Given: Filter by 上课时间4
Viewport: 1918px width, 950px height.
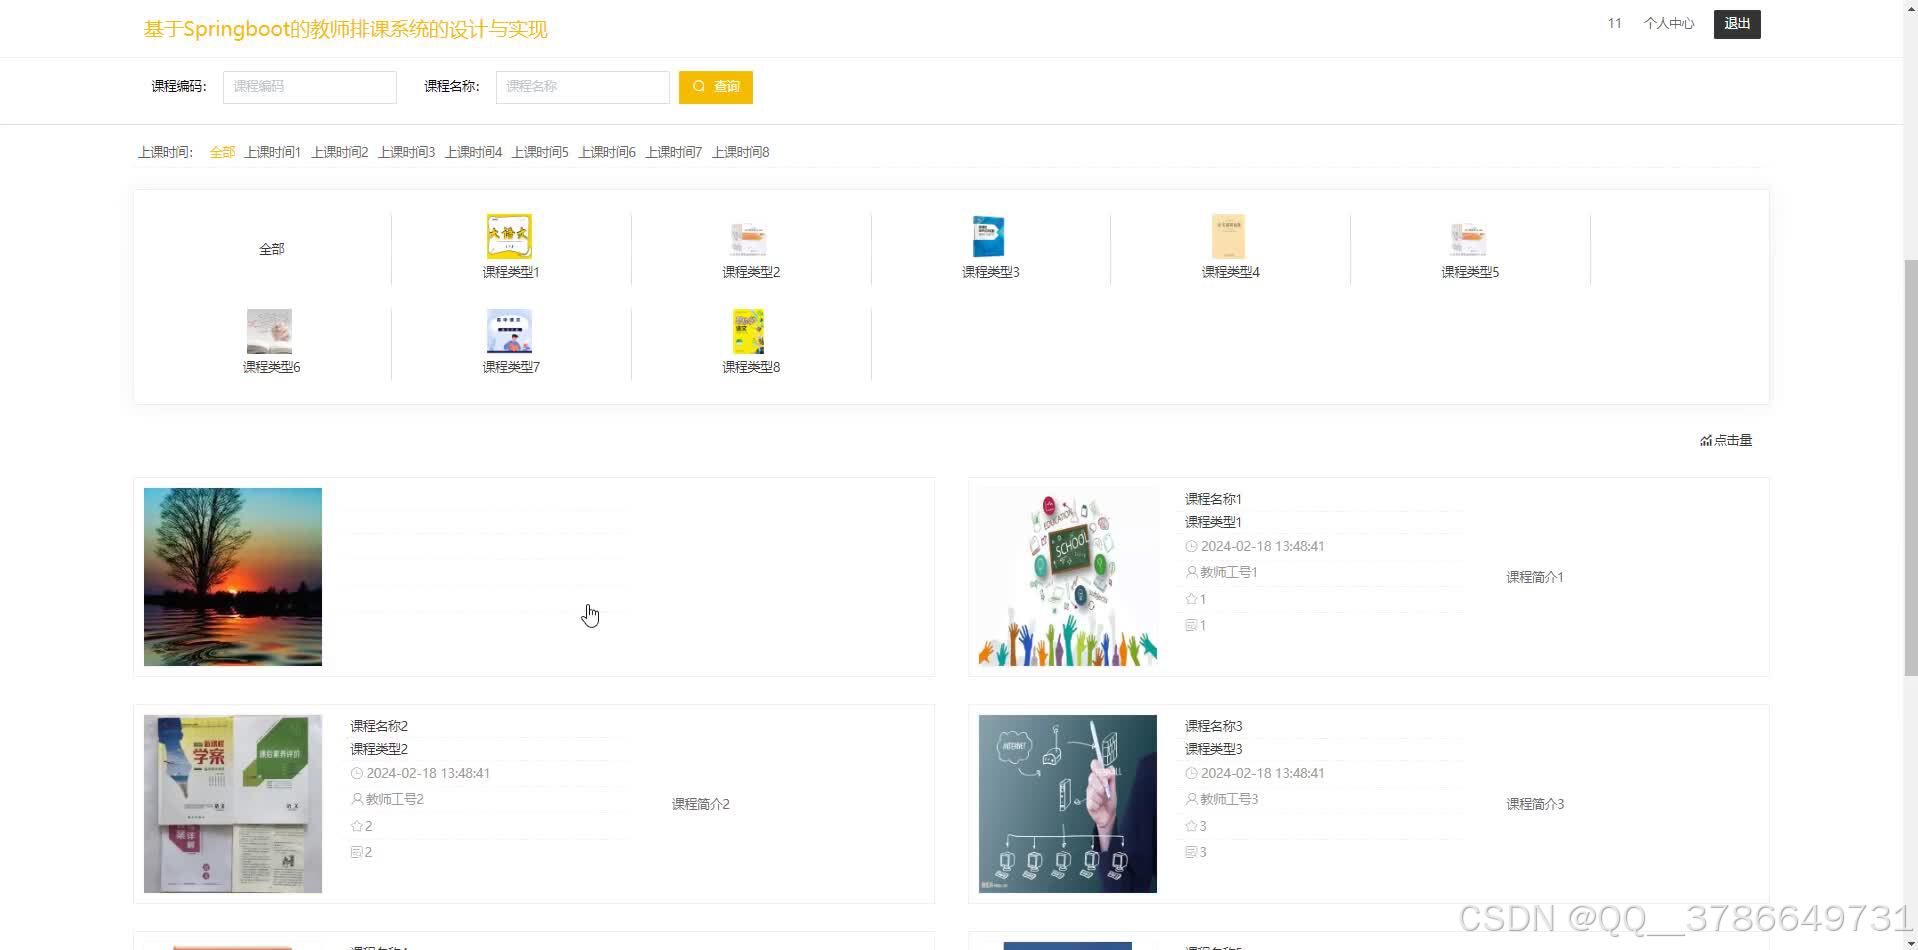Looking at the screenshot, I should (x=473, y=152).
